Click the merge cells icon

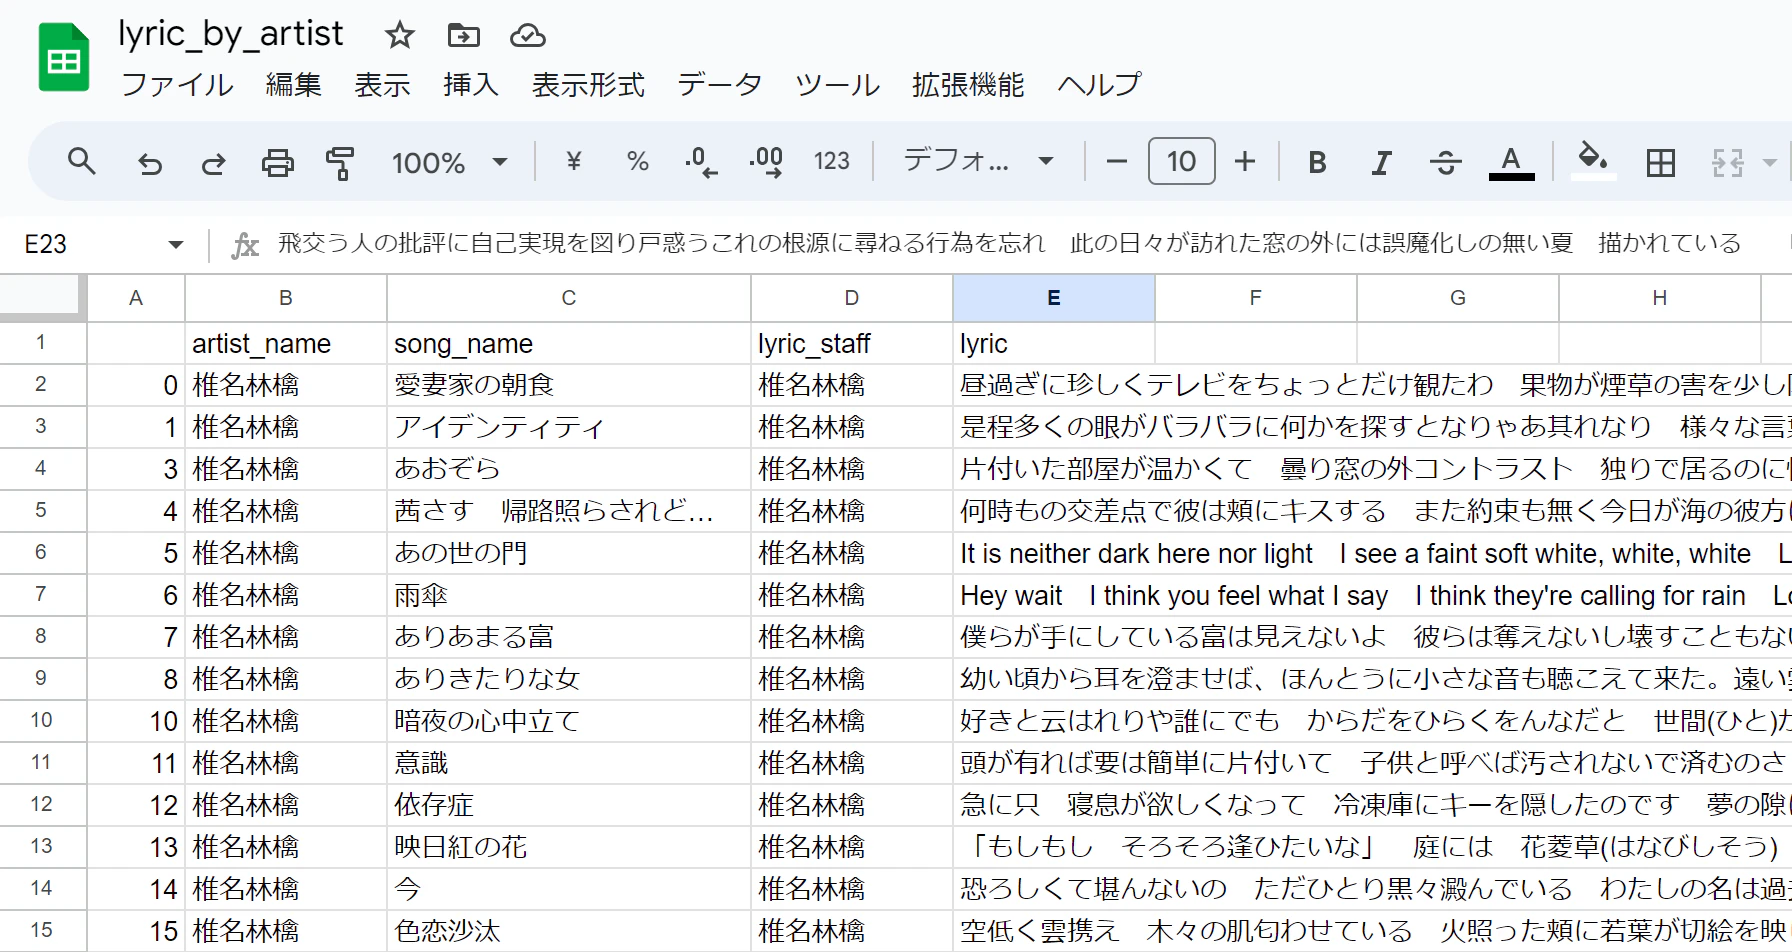coord(1727,162)
